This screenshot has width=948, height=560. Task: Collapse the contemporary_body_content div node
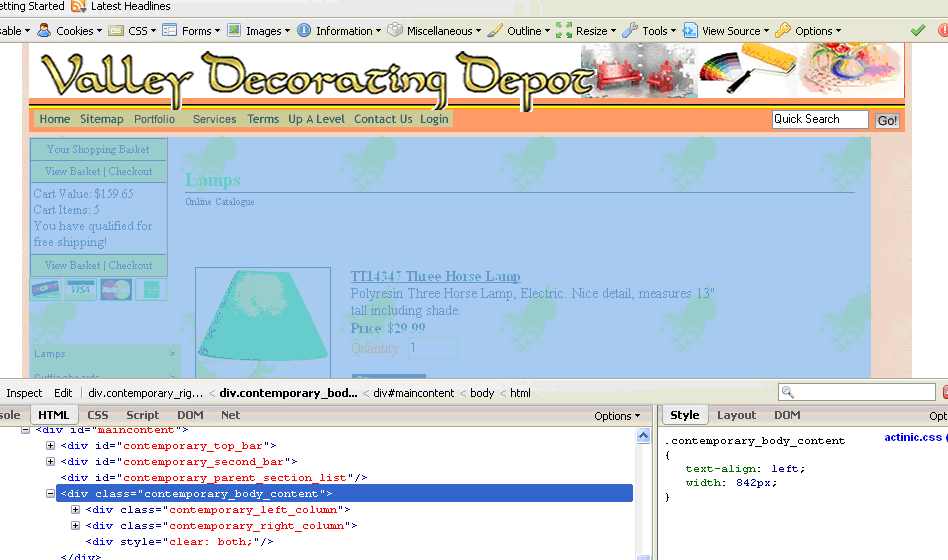[x=51, y=494]
